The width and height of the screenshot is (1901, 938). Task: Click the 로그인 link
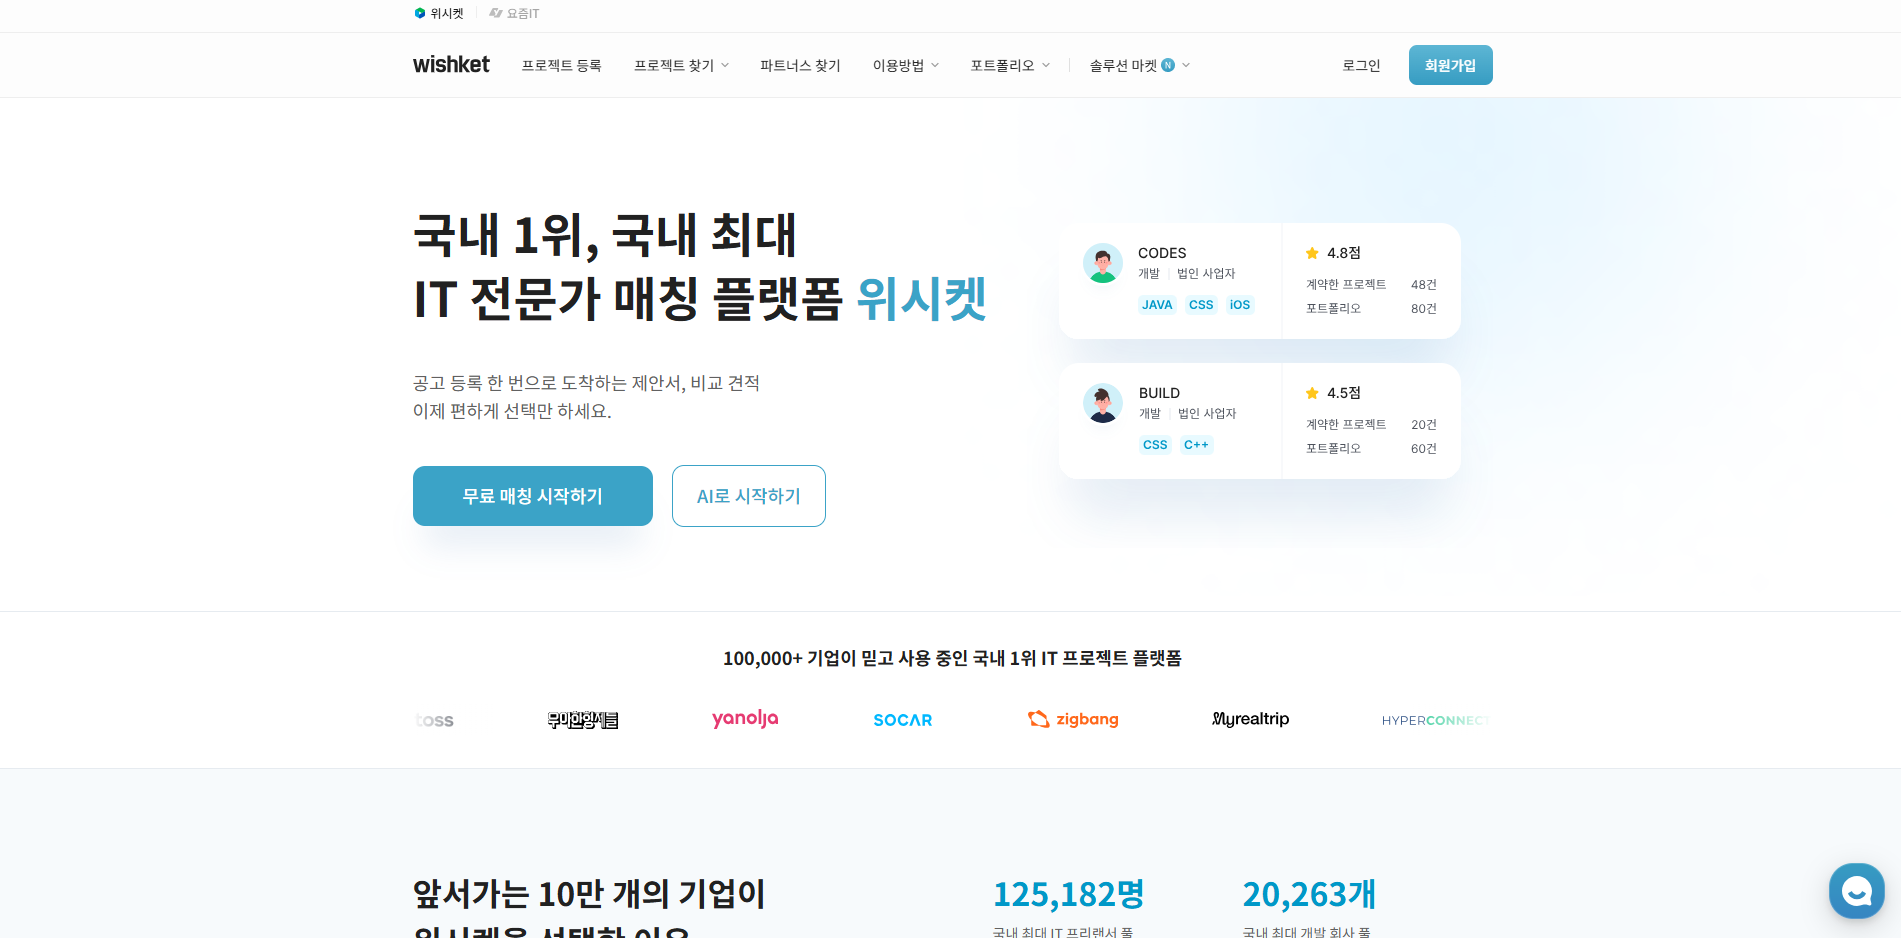[1360, 66]
